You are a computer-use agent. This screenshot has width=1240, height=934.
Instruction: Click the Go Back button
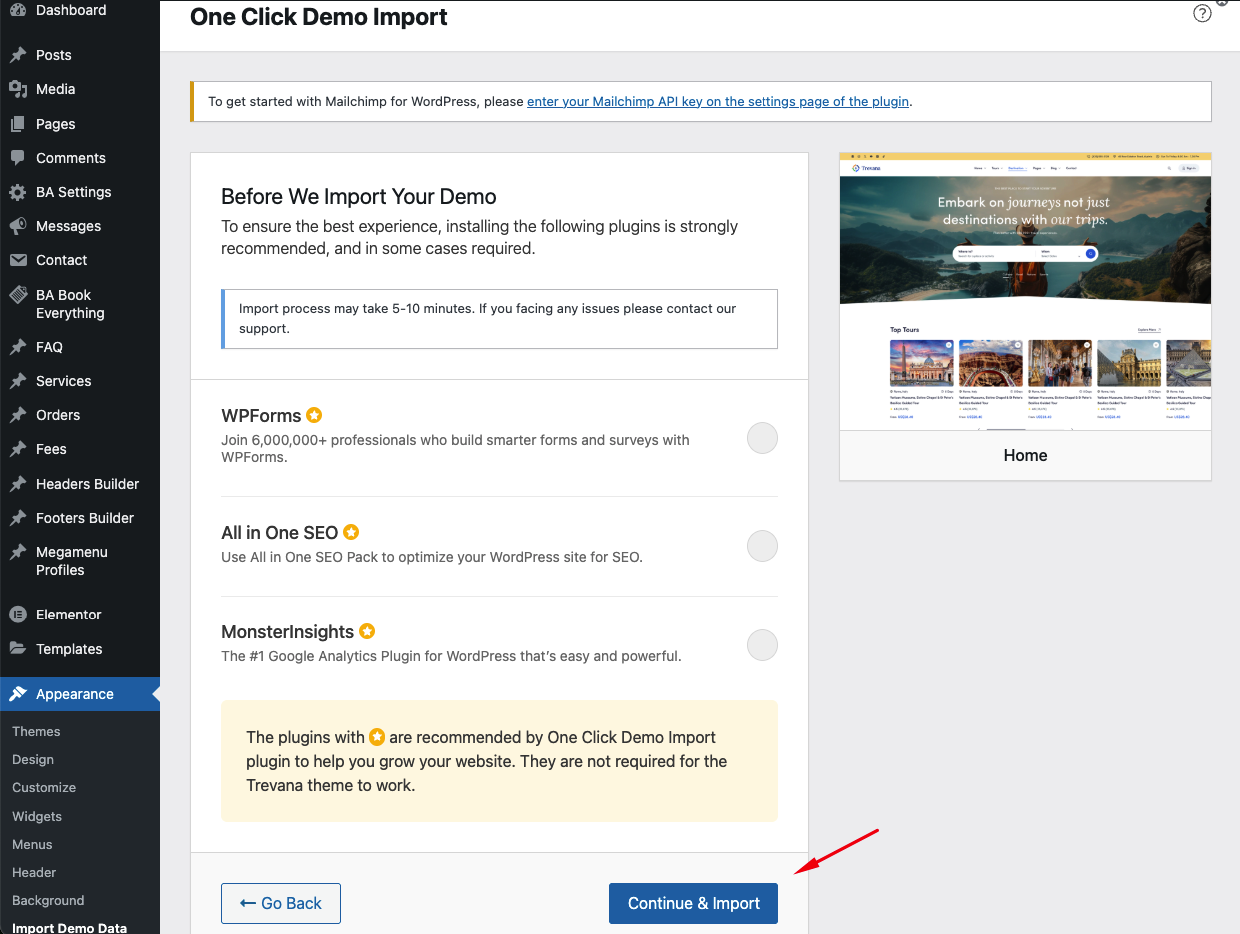[x=281, y=903]
